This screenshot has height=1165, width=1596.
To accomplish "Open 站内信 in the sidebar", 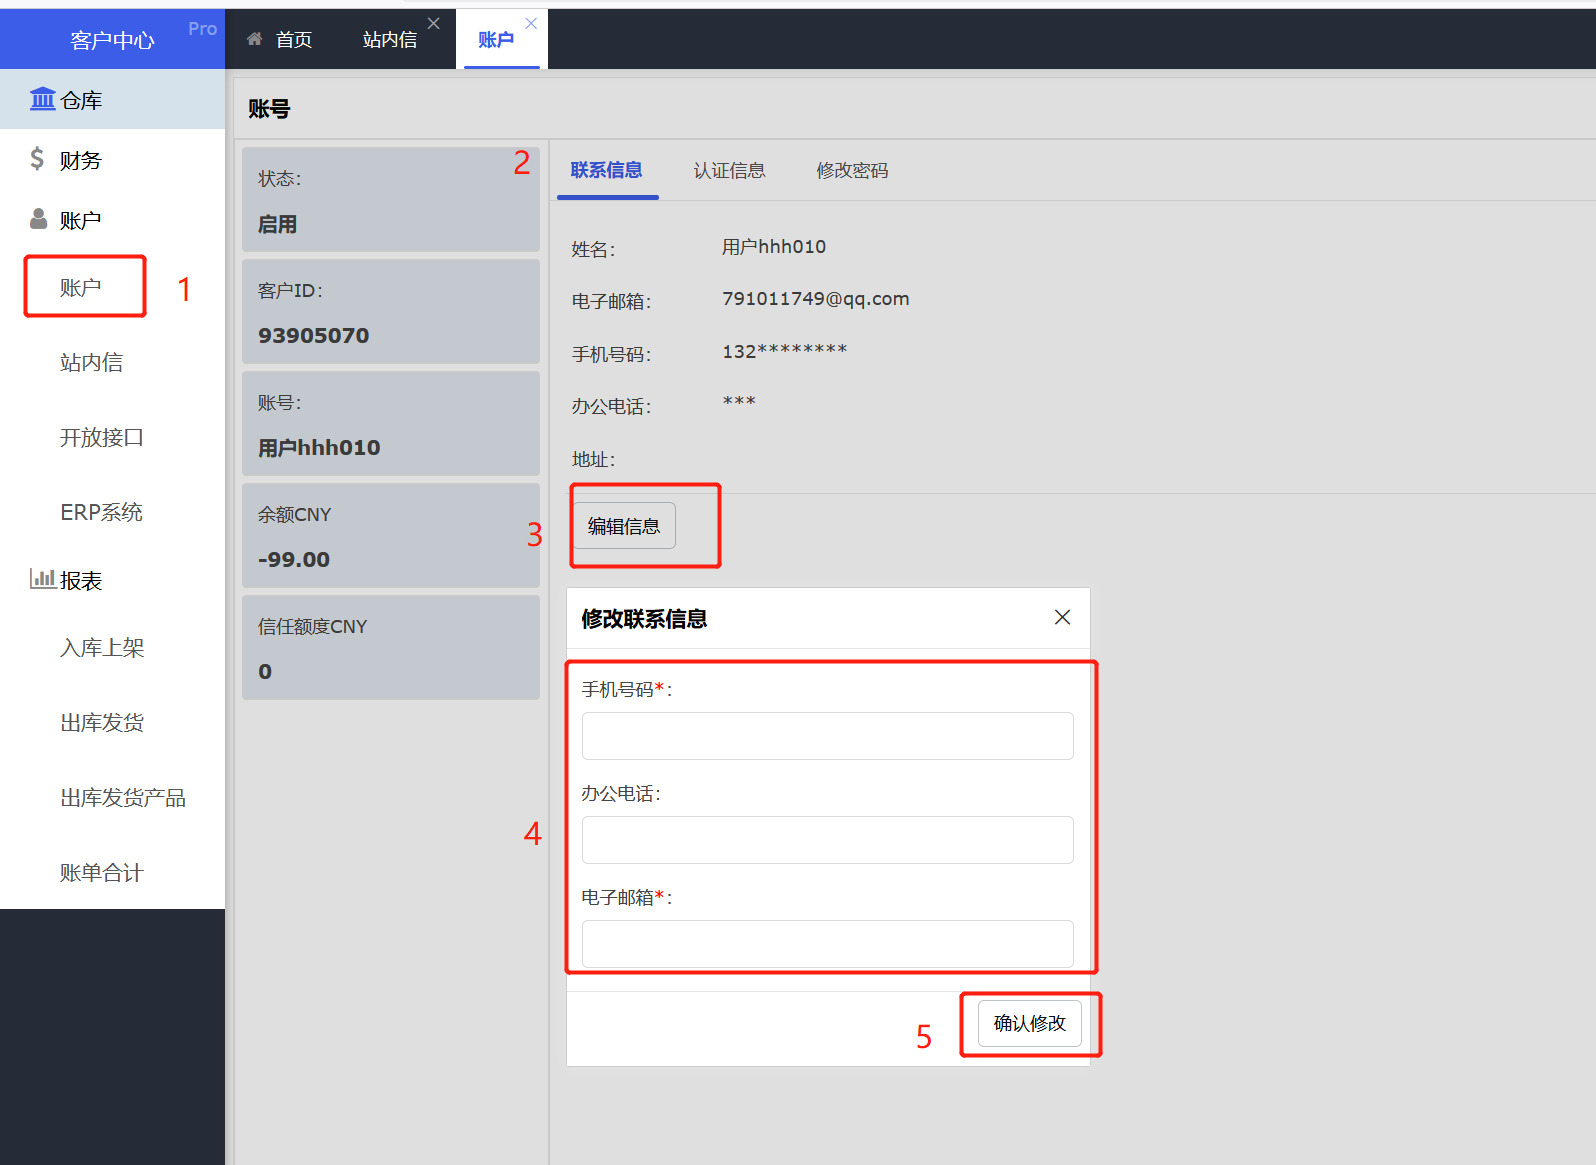I will 92,362.
